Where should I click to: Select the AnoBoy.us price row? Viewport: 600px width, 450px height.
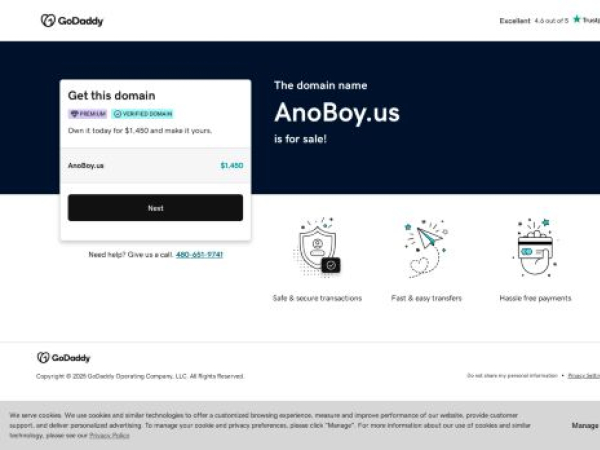(155, 165)
